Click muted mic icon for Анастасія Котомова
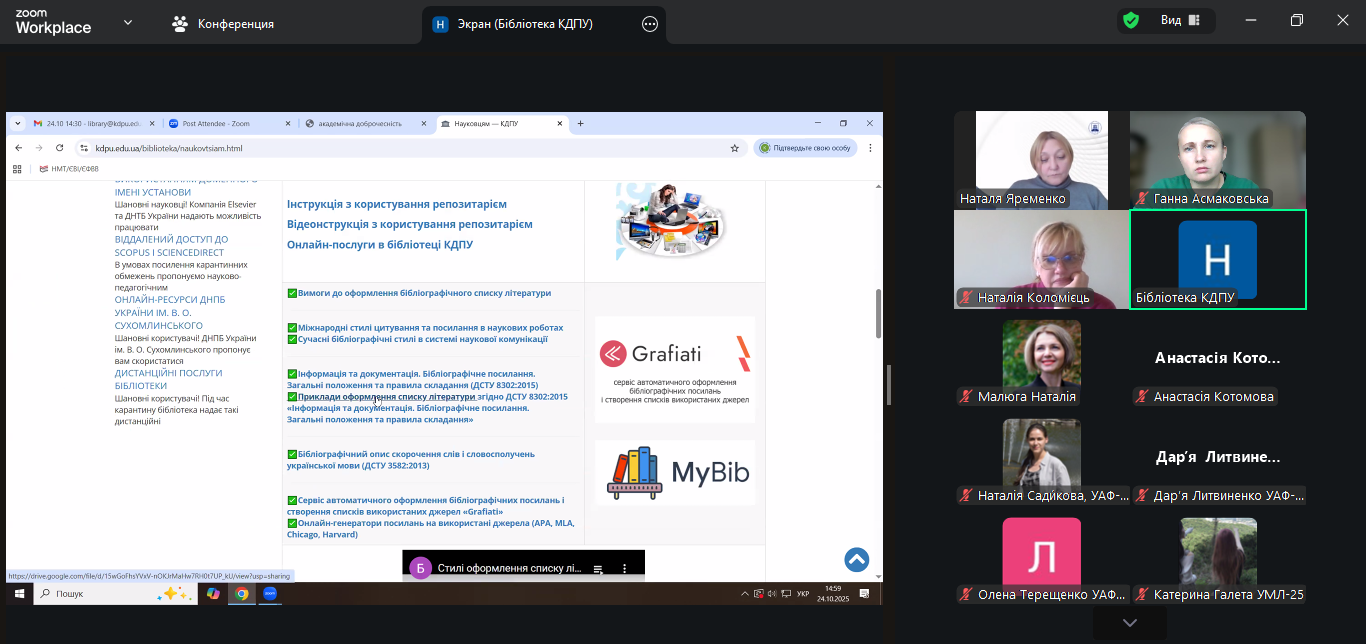1366x644 pixels. tap(1141, 397)
